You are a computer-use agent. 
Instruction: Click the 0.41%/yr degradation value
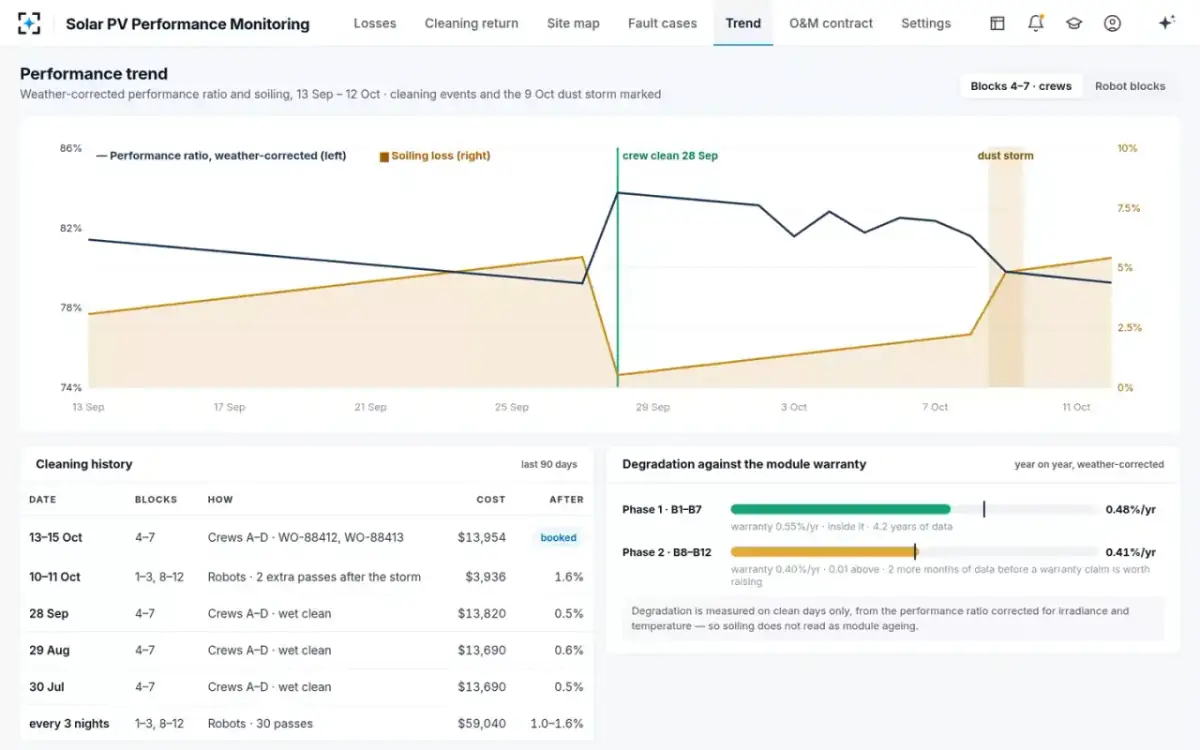1130,552
